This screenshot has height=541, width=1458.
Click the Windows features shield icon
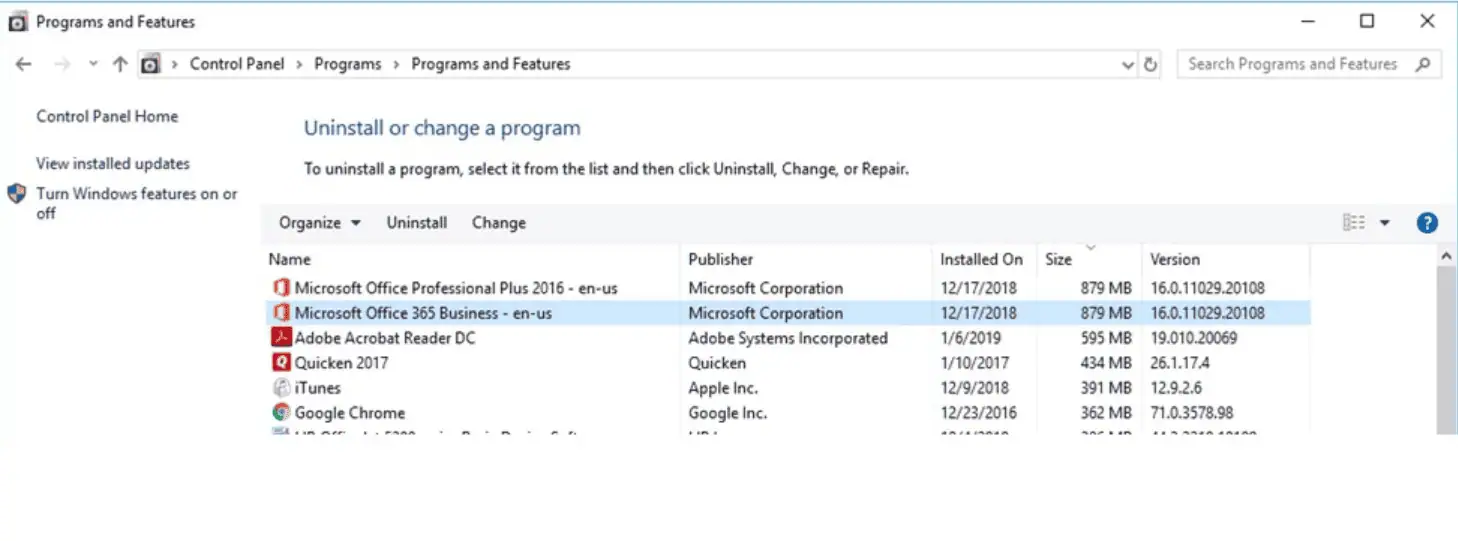pyautogui.click(x=17, y=194)
